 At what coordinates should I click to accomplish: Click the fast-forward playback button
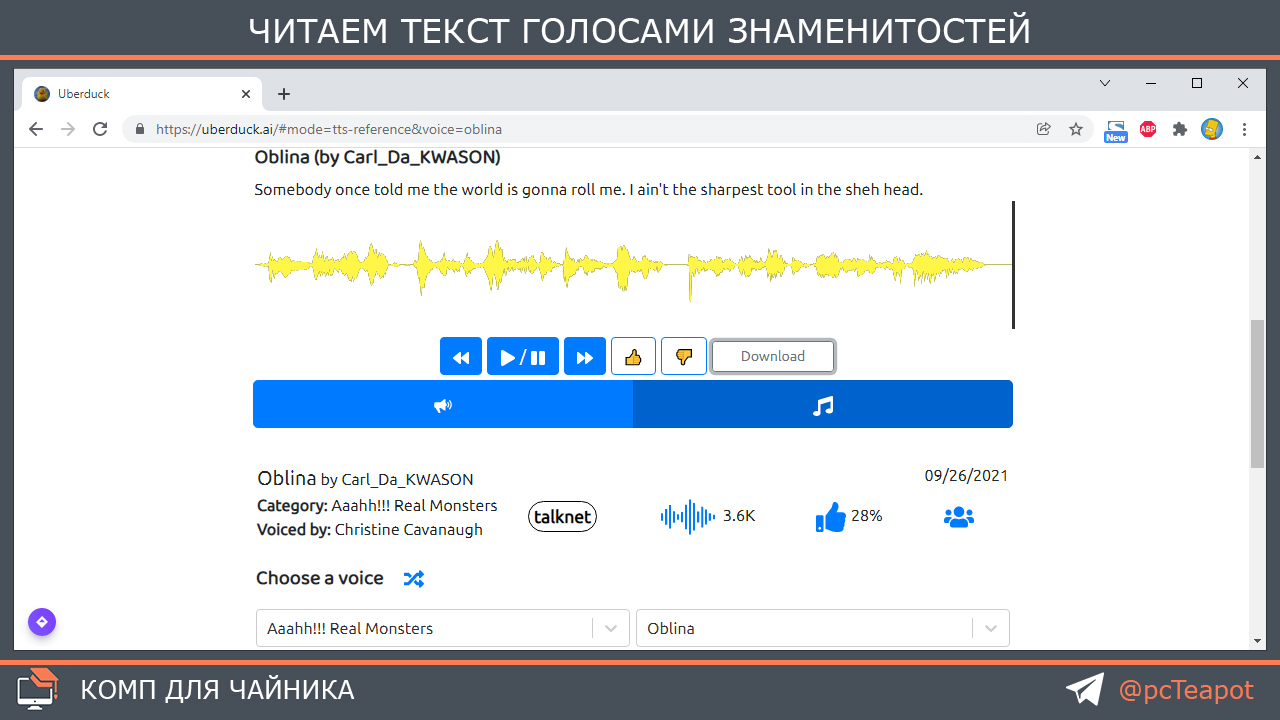pos(585,356)
